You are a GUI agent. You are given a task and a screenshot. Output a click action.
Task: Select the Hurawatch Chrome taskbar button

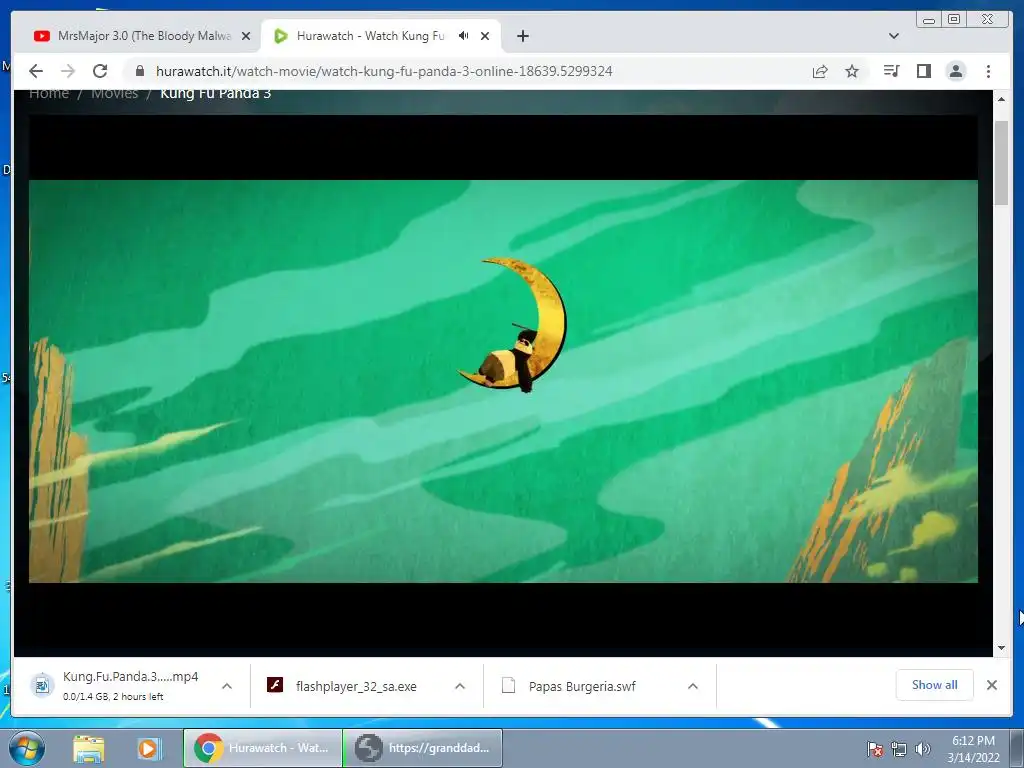263,748
